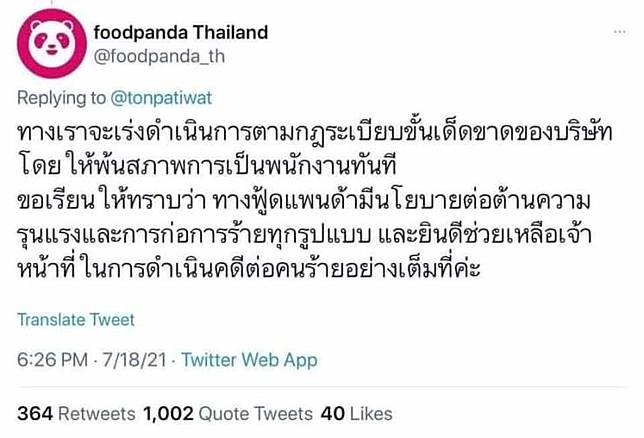
Task: Click the tweet line starting "ทางเราจะเร่งดำเนินการ"
Action: point(300,133)
